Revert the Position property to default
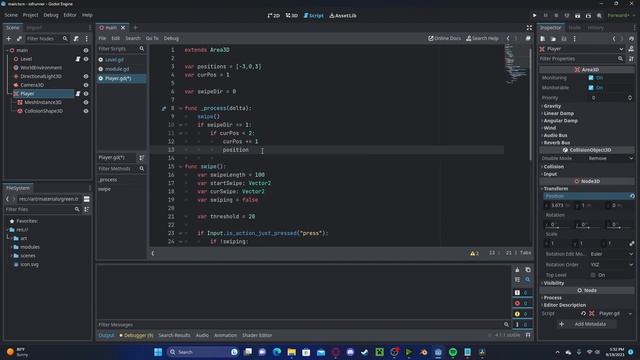Image resolution: width=640 pixels, height=360 pixels. [632, 196]
